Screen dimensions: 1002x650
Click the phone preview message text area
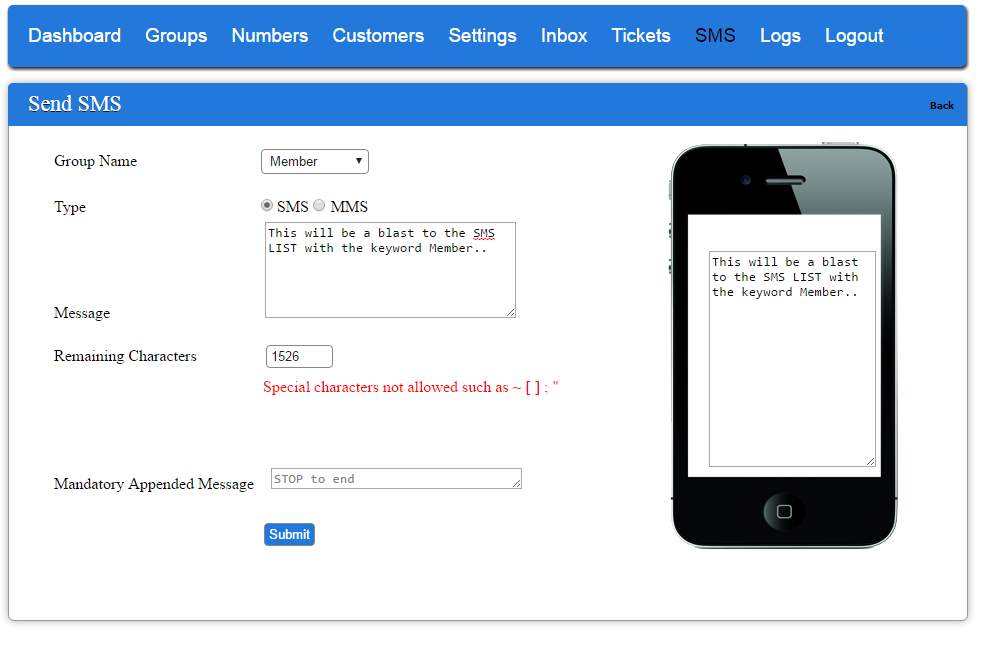(792, 359)
